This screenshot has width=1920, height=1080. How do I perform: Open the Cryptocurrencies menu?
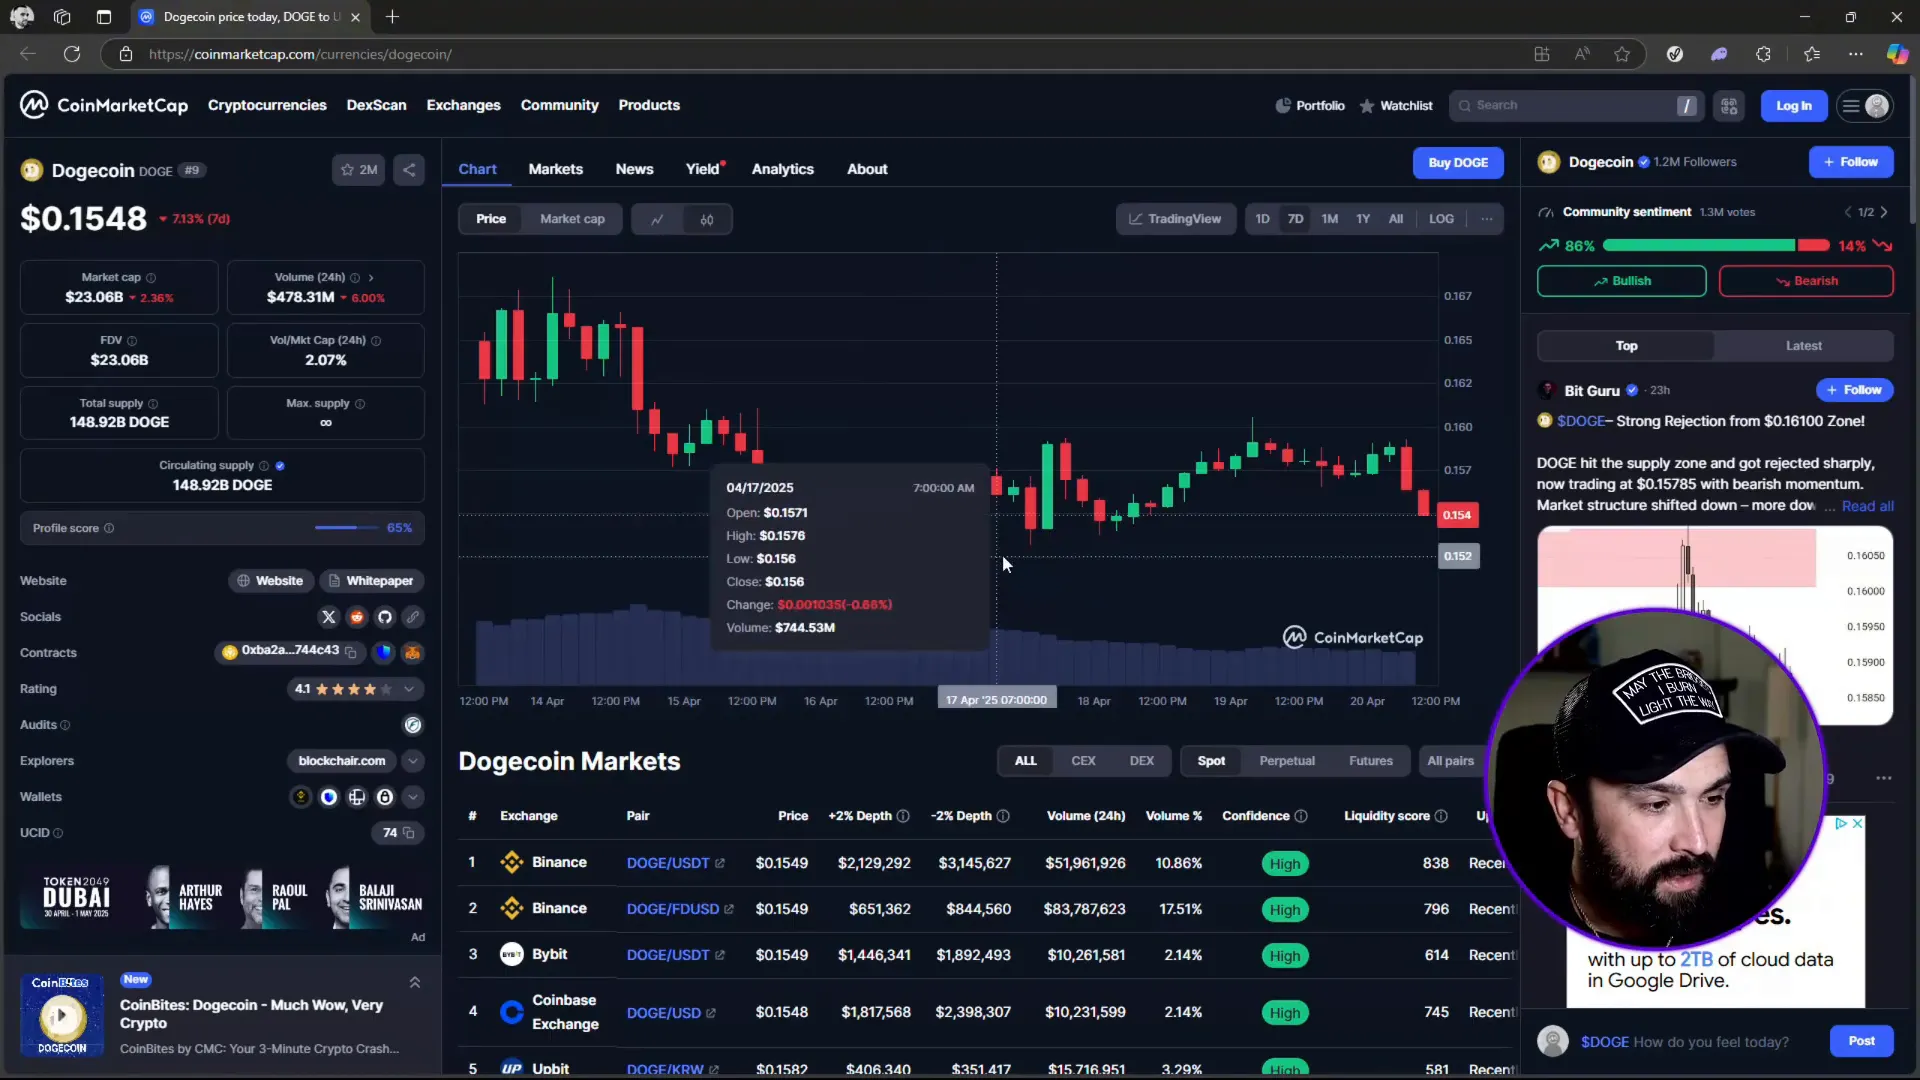point(267,105)
